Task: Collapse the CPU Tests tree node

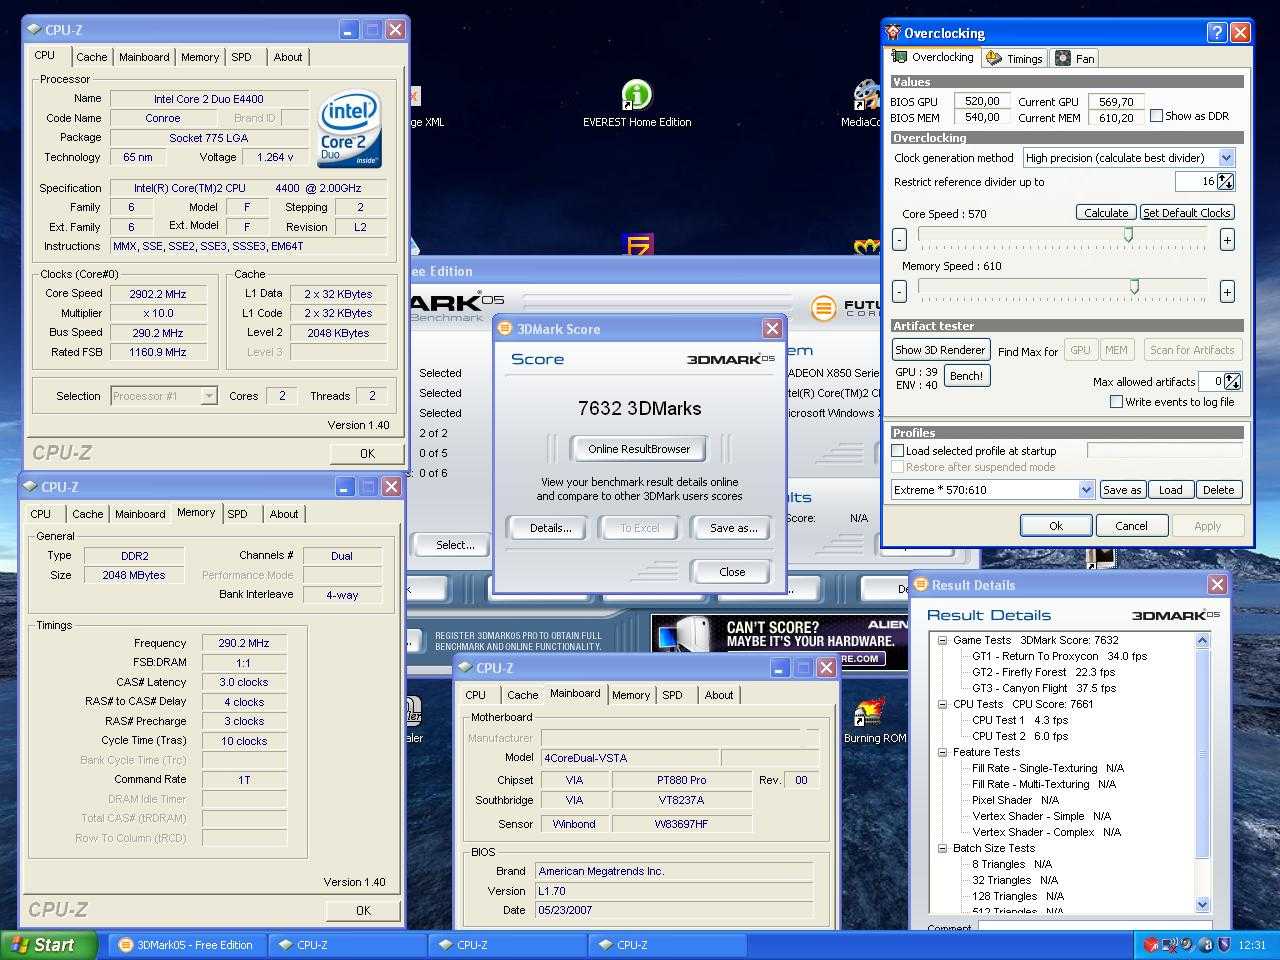Action: click(x=942, y=704)
